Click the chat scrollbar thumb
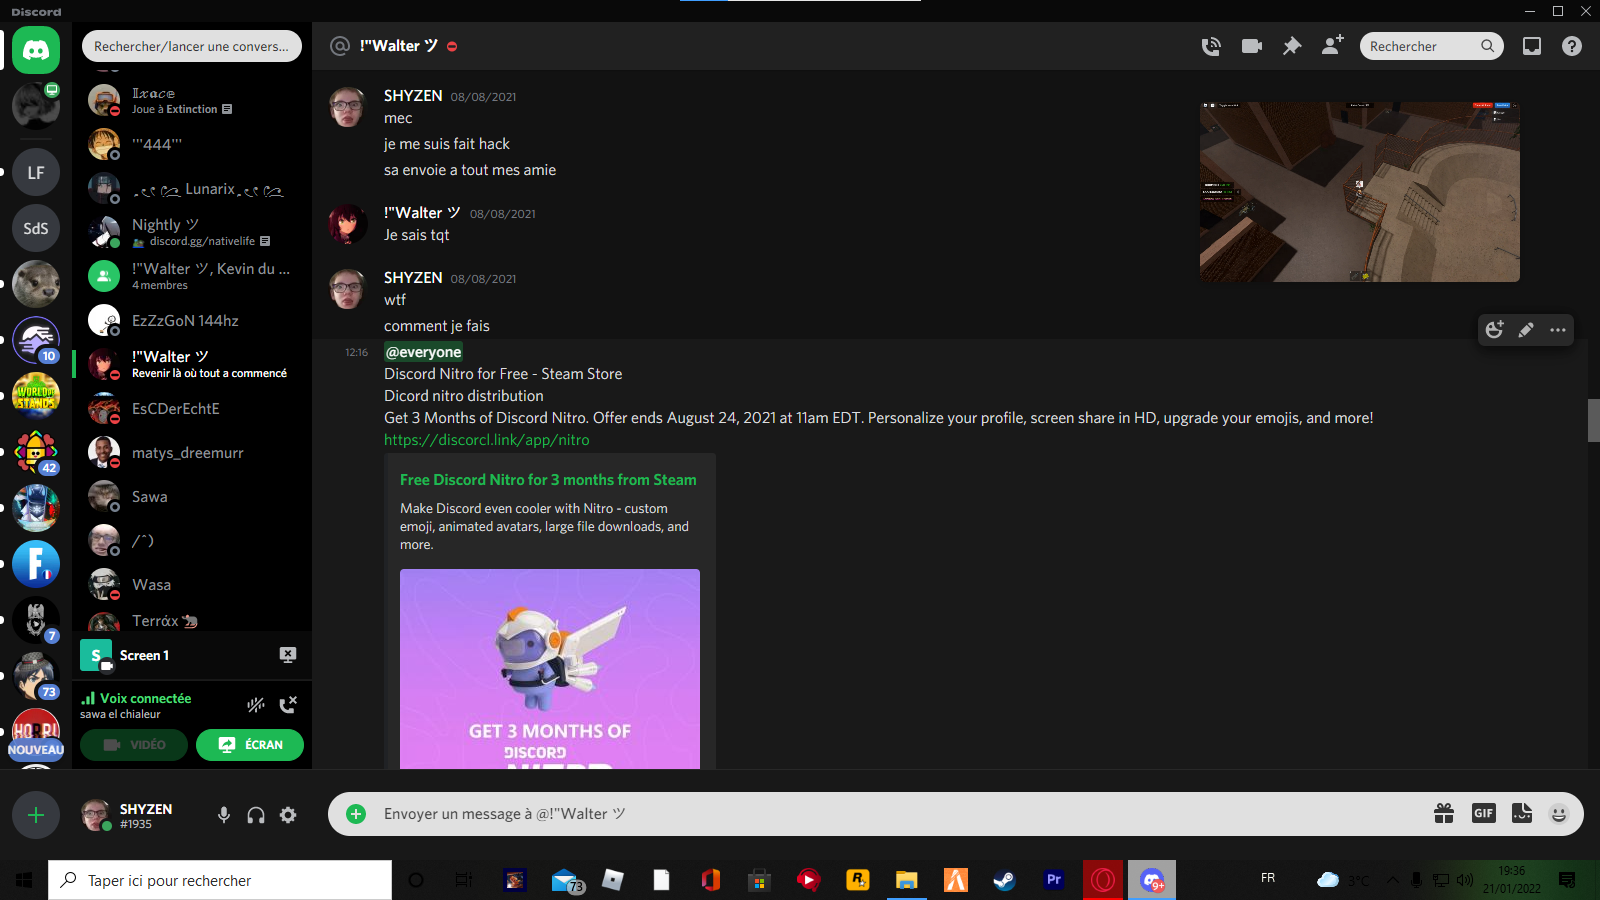 (x=1594, y=420)
